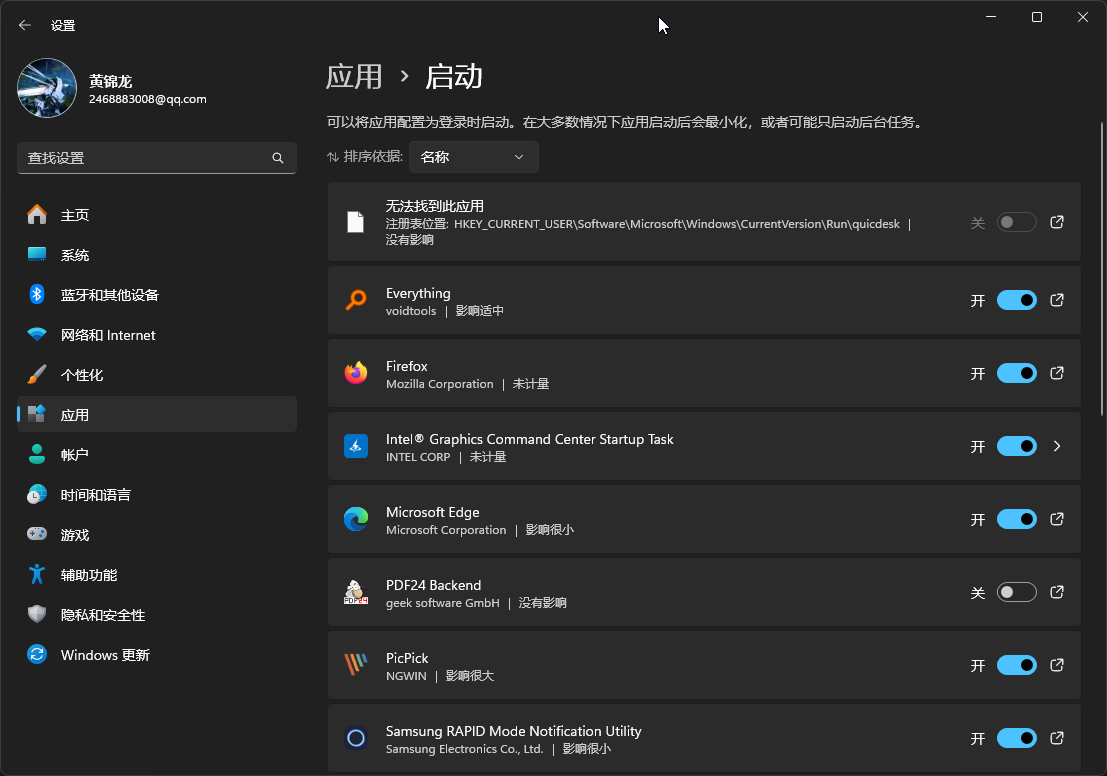This screenshot has width=1107, height=776.
Task: Disable Everything startup toggle
Action: tap(1016, 300)
